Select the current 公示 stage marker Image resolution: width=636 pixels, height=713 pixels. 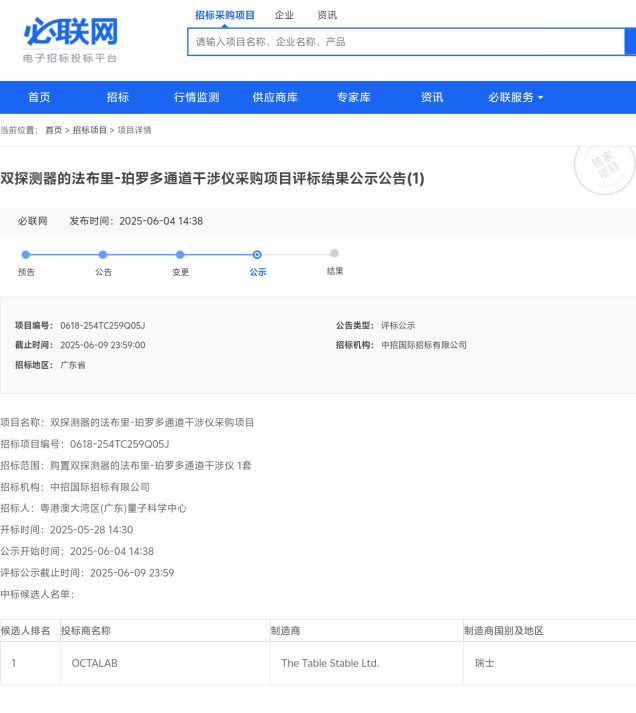(257, 255)
